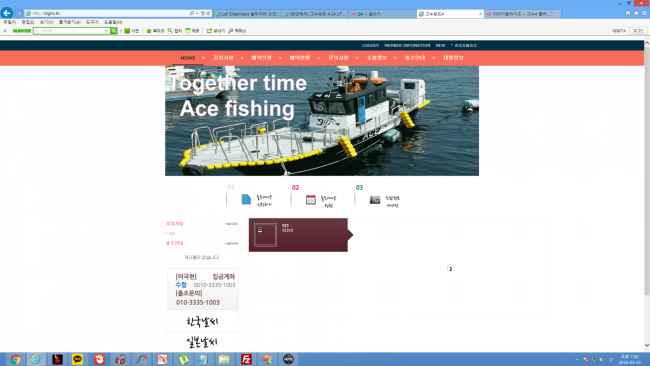
Task: Open the 파일(F) menu
Action: click(10, 22)
